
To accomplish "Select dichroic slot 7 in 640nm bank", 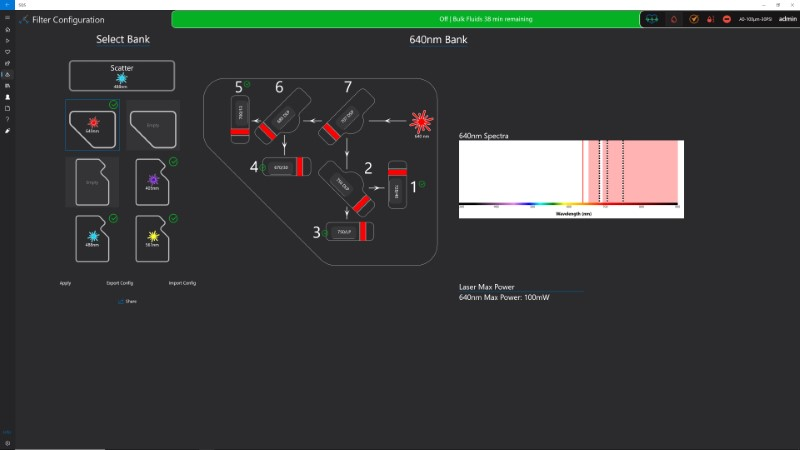I will point(347,116).
